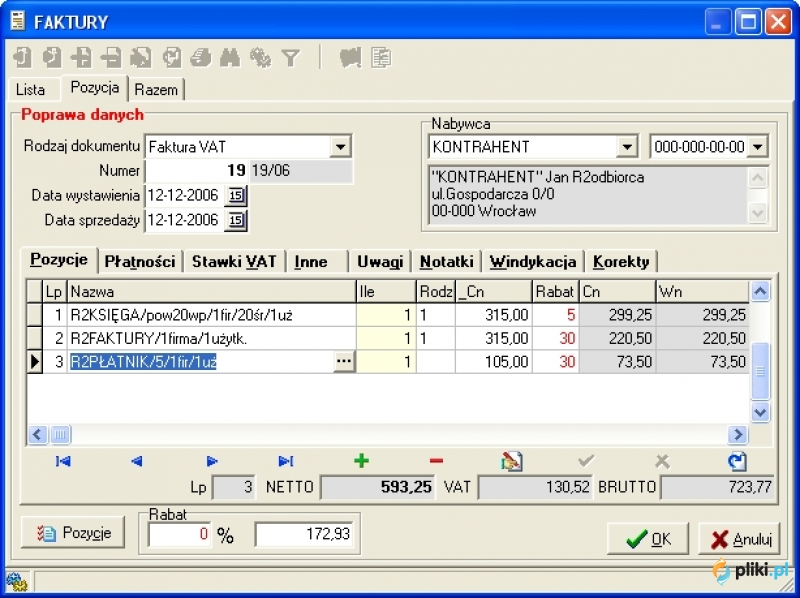Viewport: 800px width, 598px height.
Task: Go to next record in navigator
Action: click(x=212, y=461)
